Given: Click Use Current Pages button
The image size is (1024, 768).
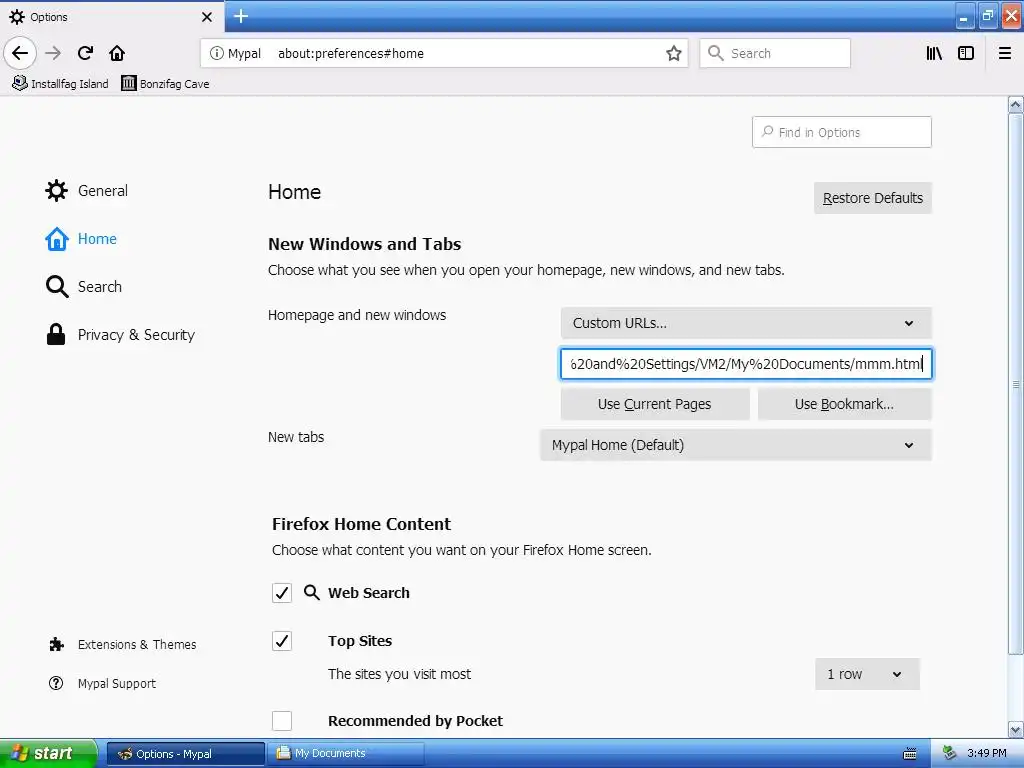Looking at the screenshot, I should 654,404.
